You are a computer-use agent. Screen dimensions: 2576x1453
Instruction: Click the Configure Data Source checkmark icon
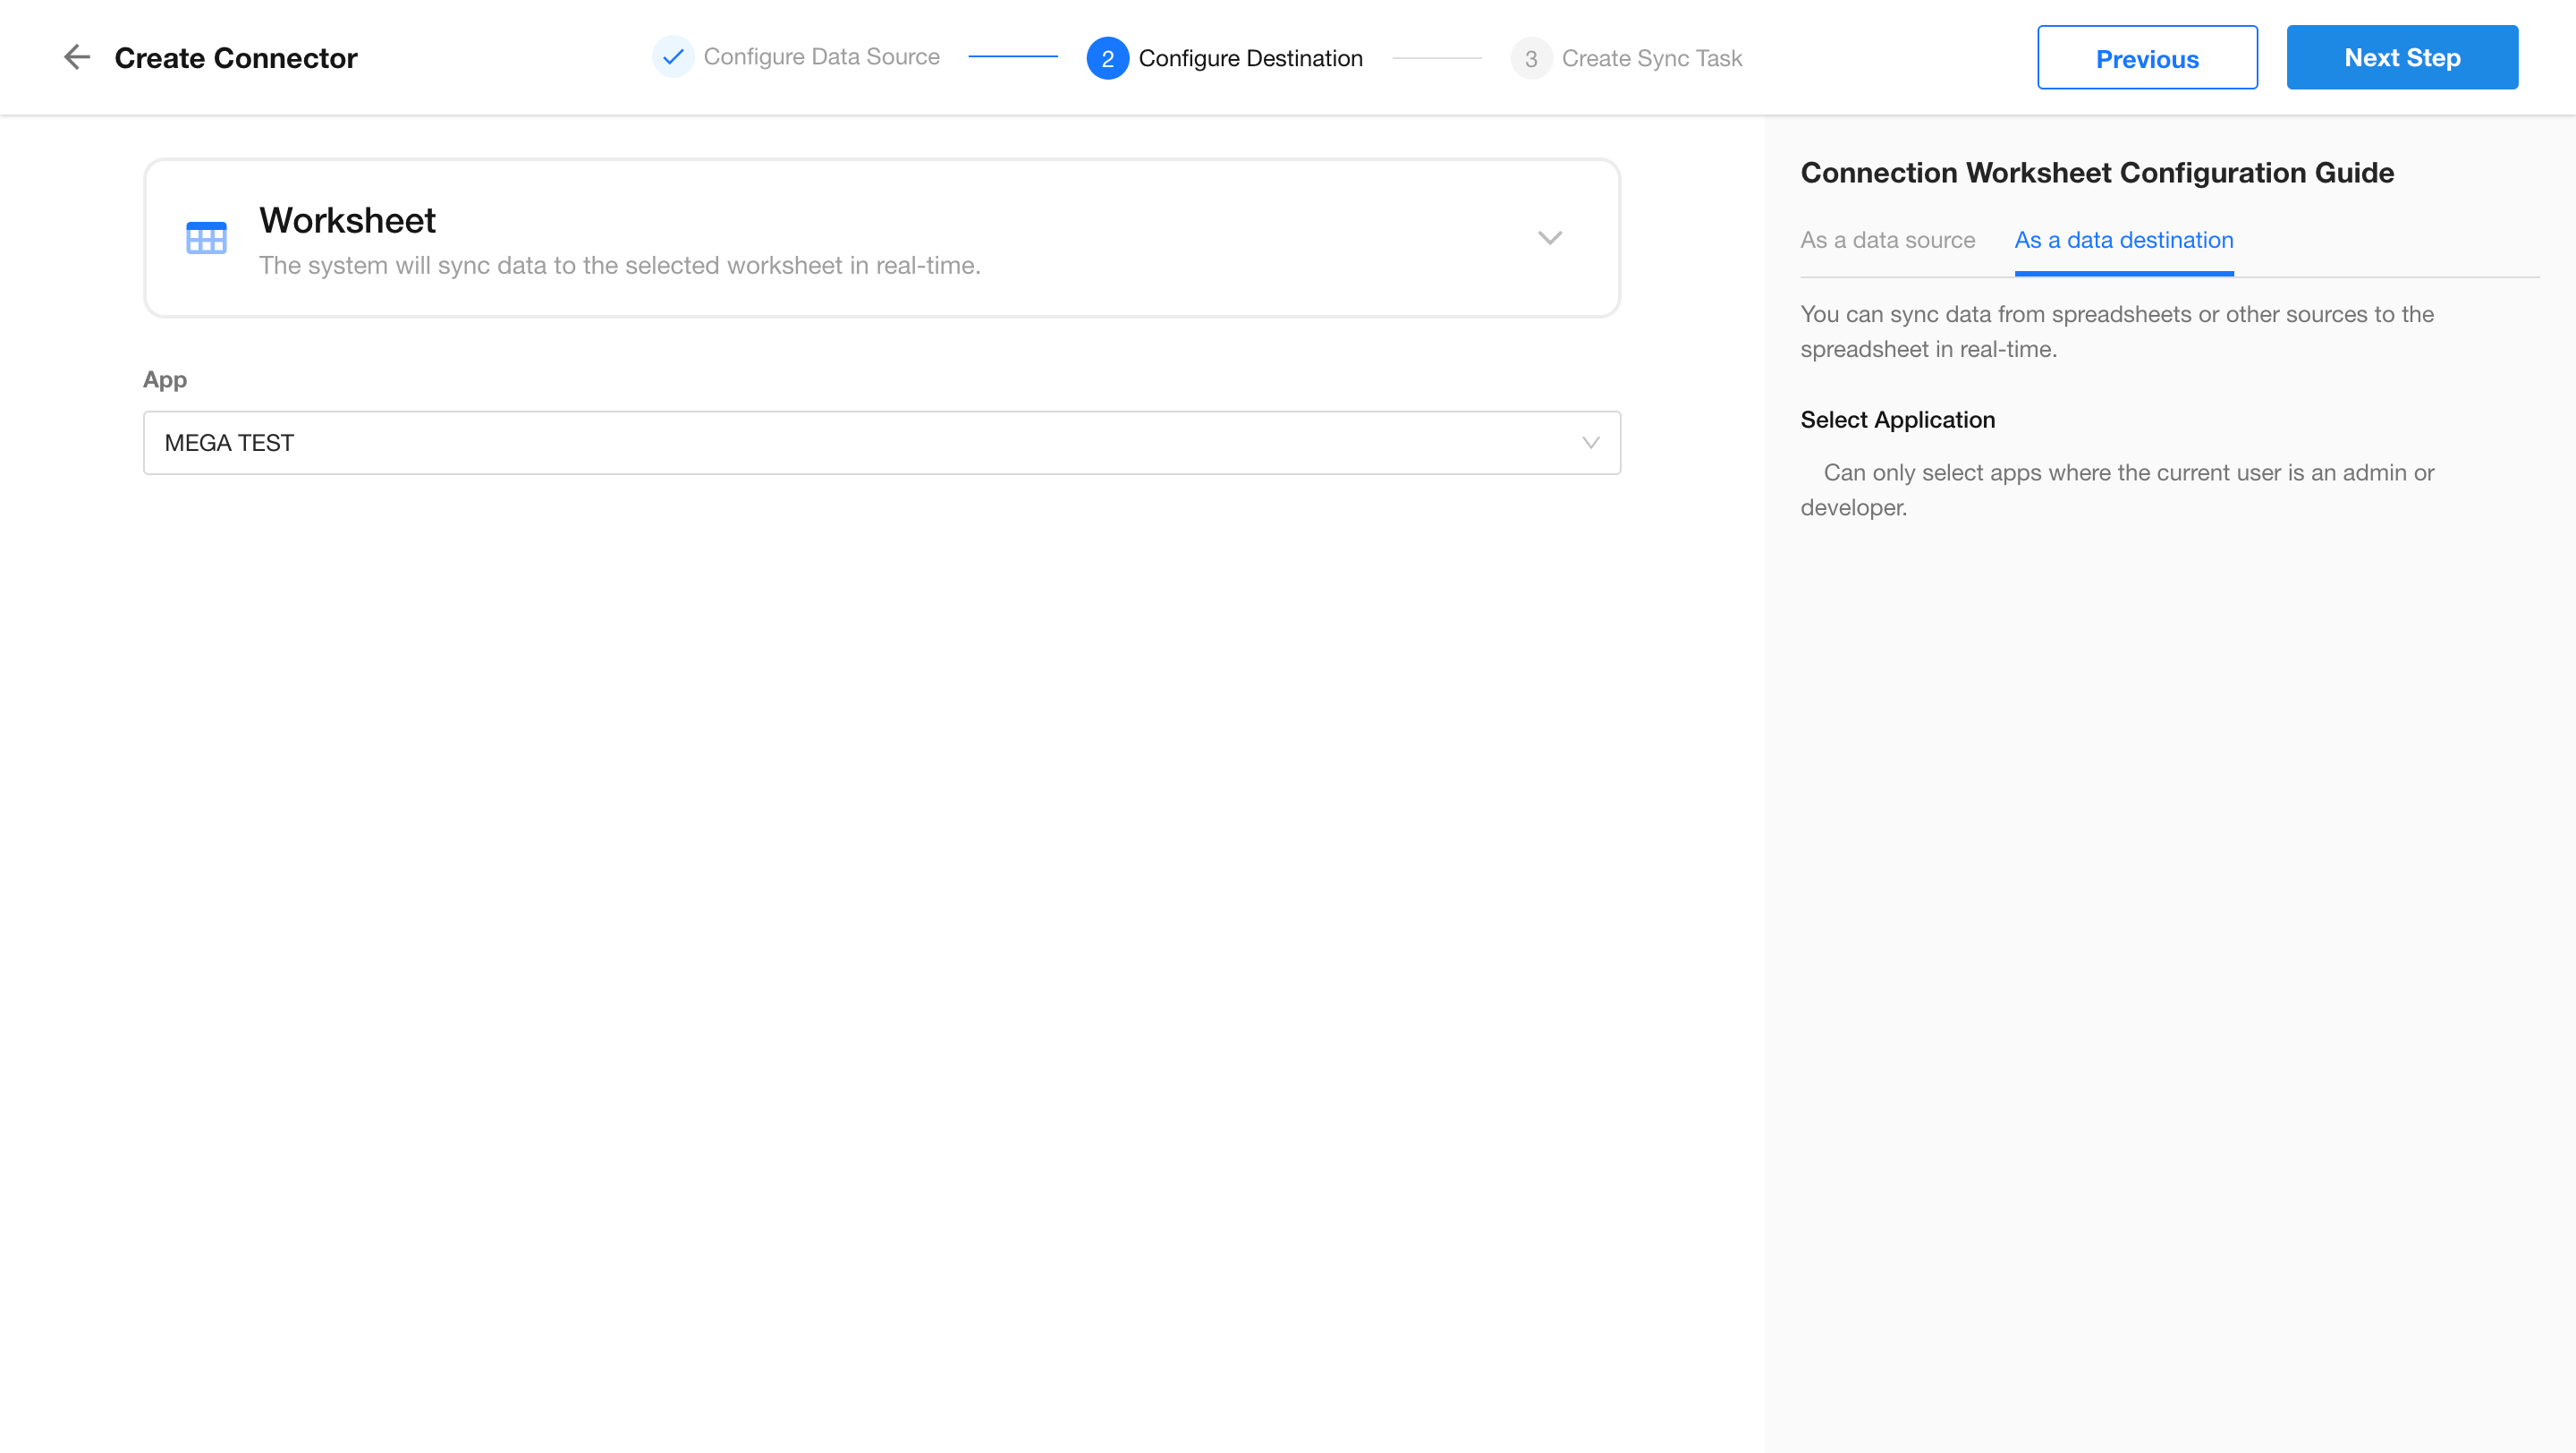pos(673,57)
